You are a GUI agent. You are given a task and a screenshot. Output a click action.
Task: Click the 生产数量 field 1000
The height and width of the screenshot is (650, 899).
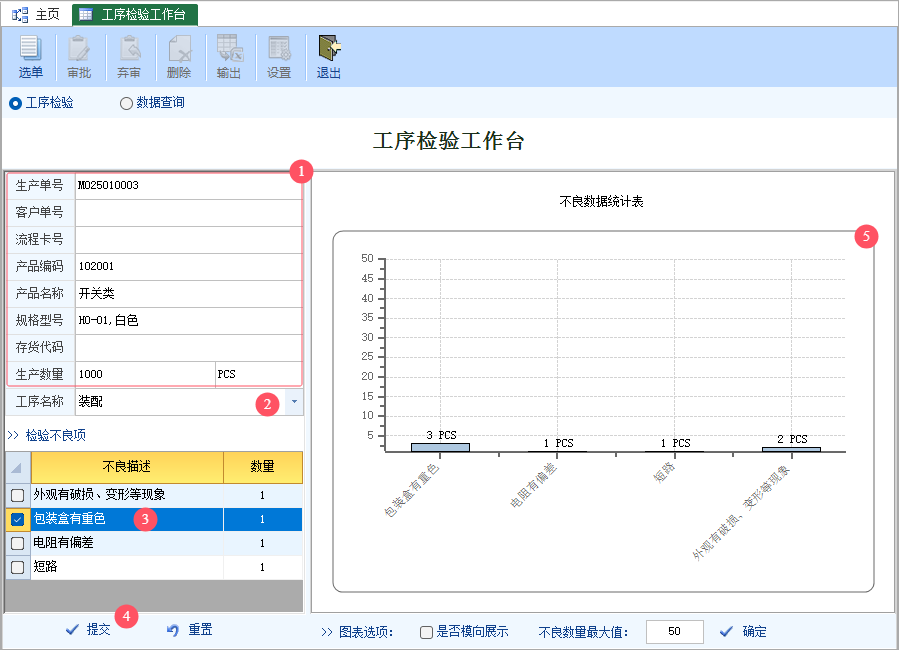tap(146, 374)
